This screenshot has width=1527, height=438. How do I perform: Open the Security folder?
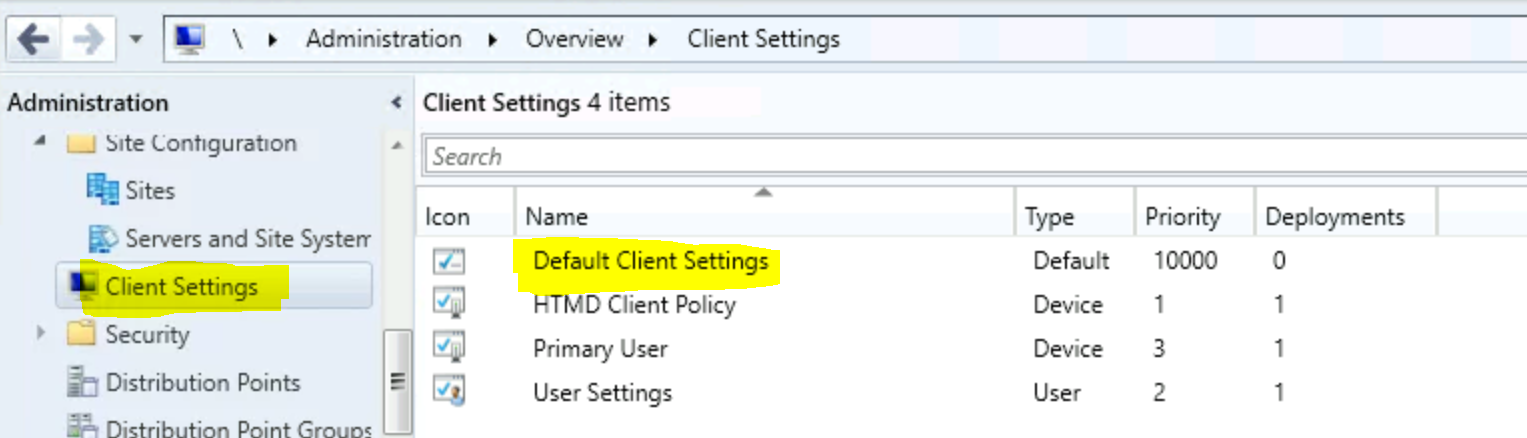pos(147,334)
